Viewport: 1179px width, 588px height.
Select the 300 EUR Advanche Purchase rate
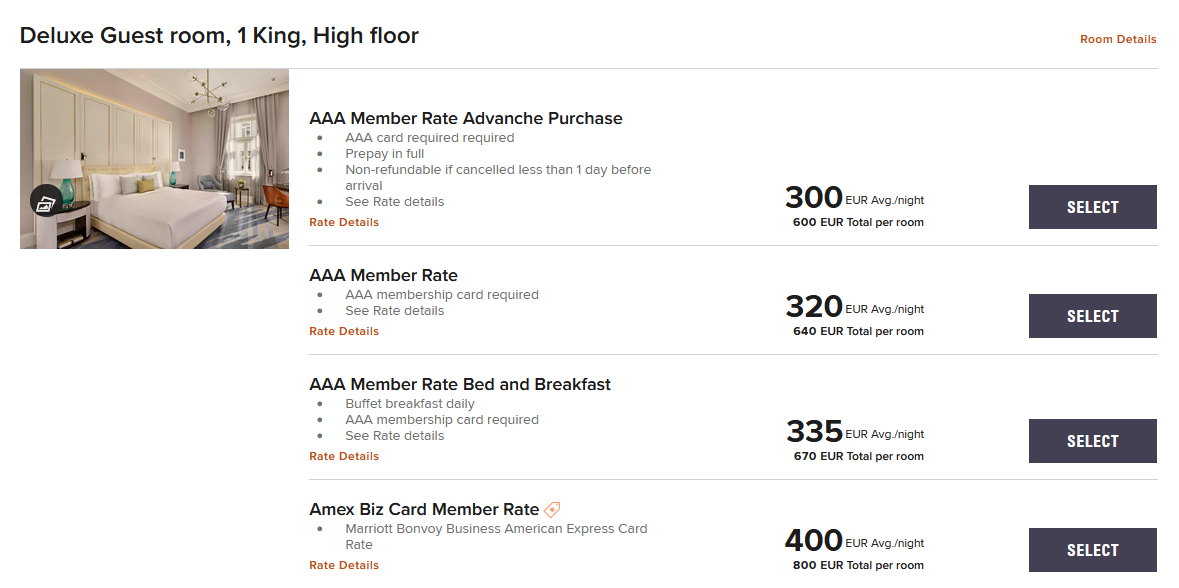[x=1092, y=207]
